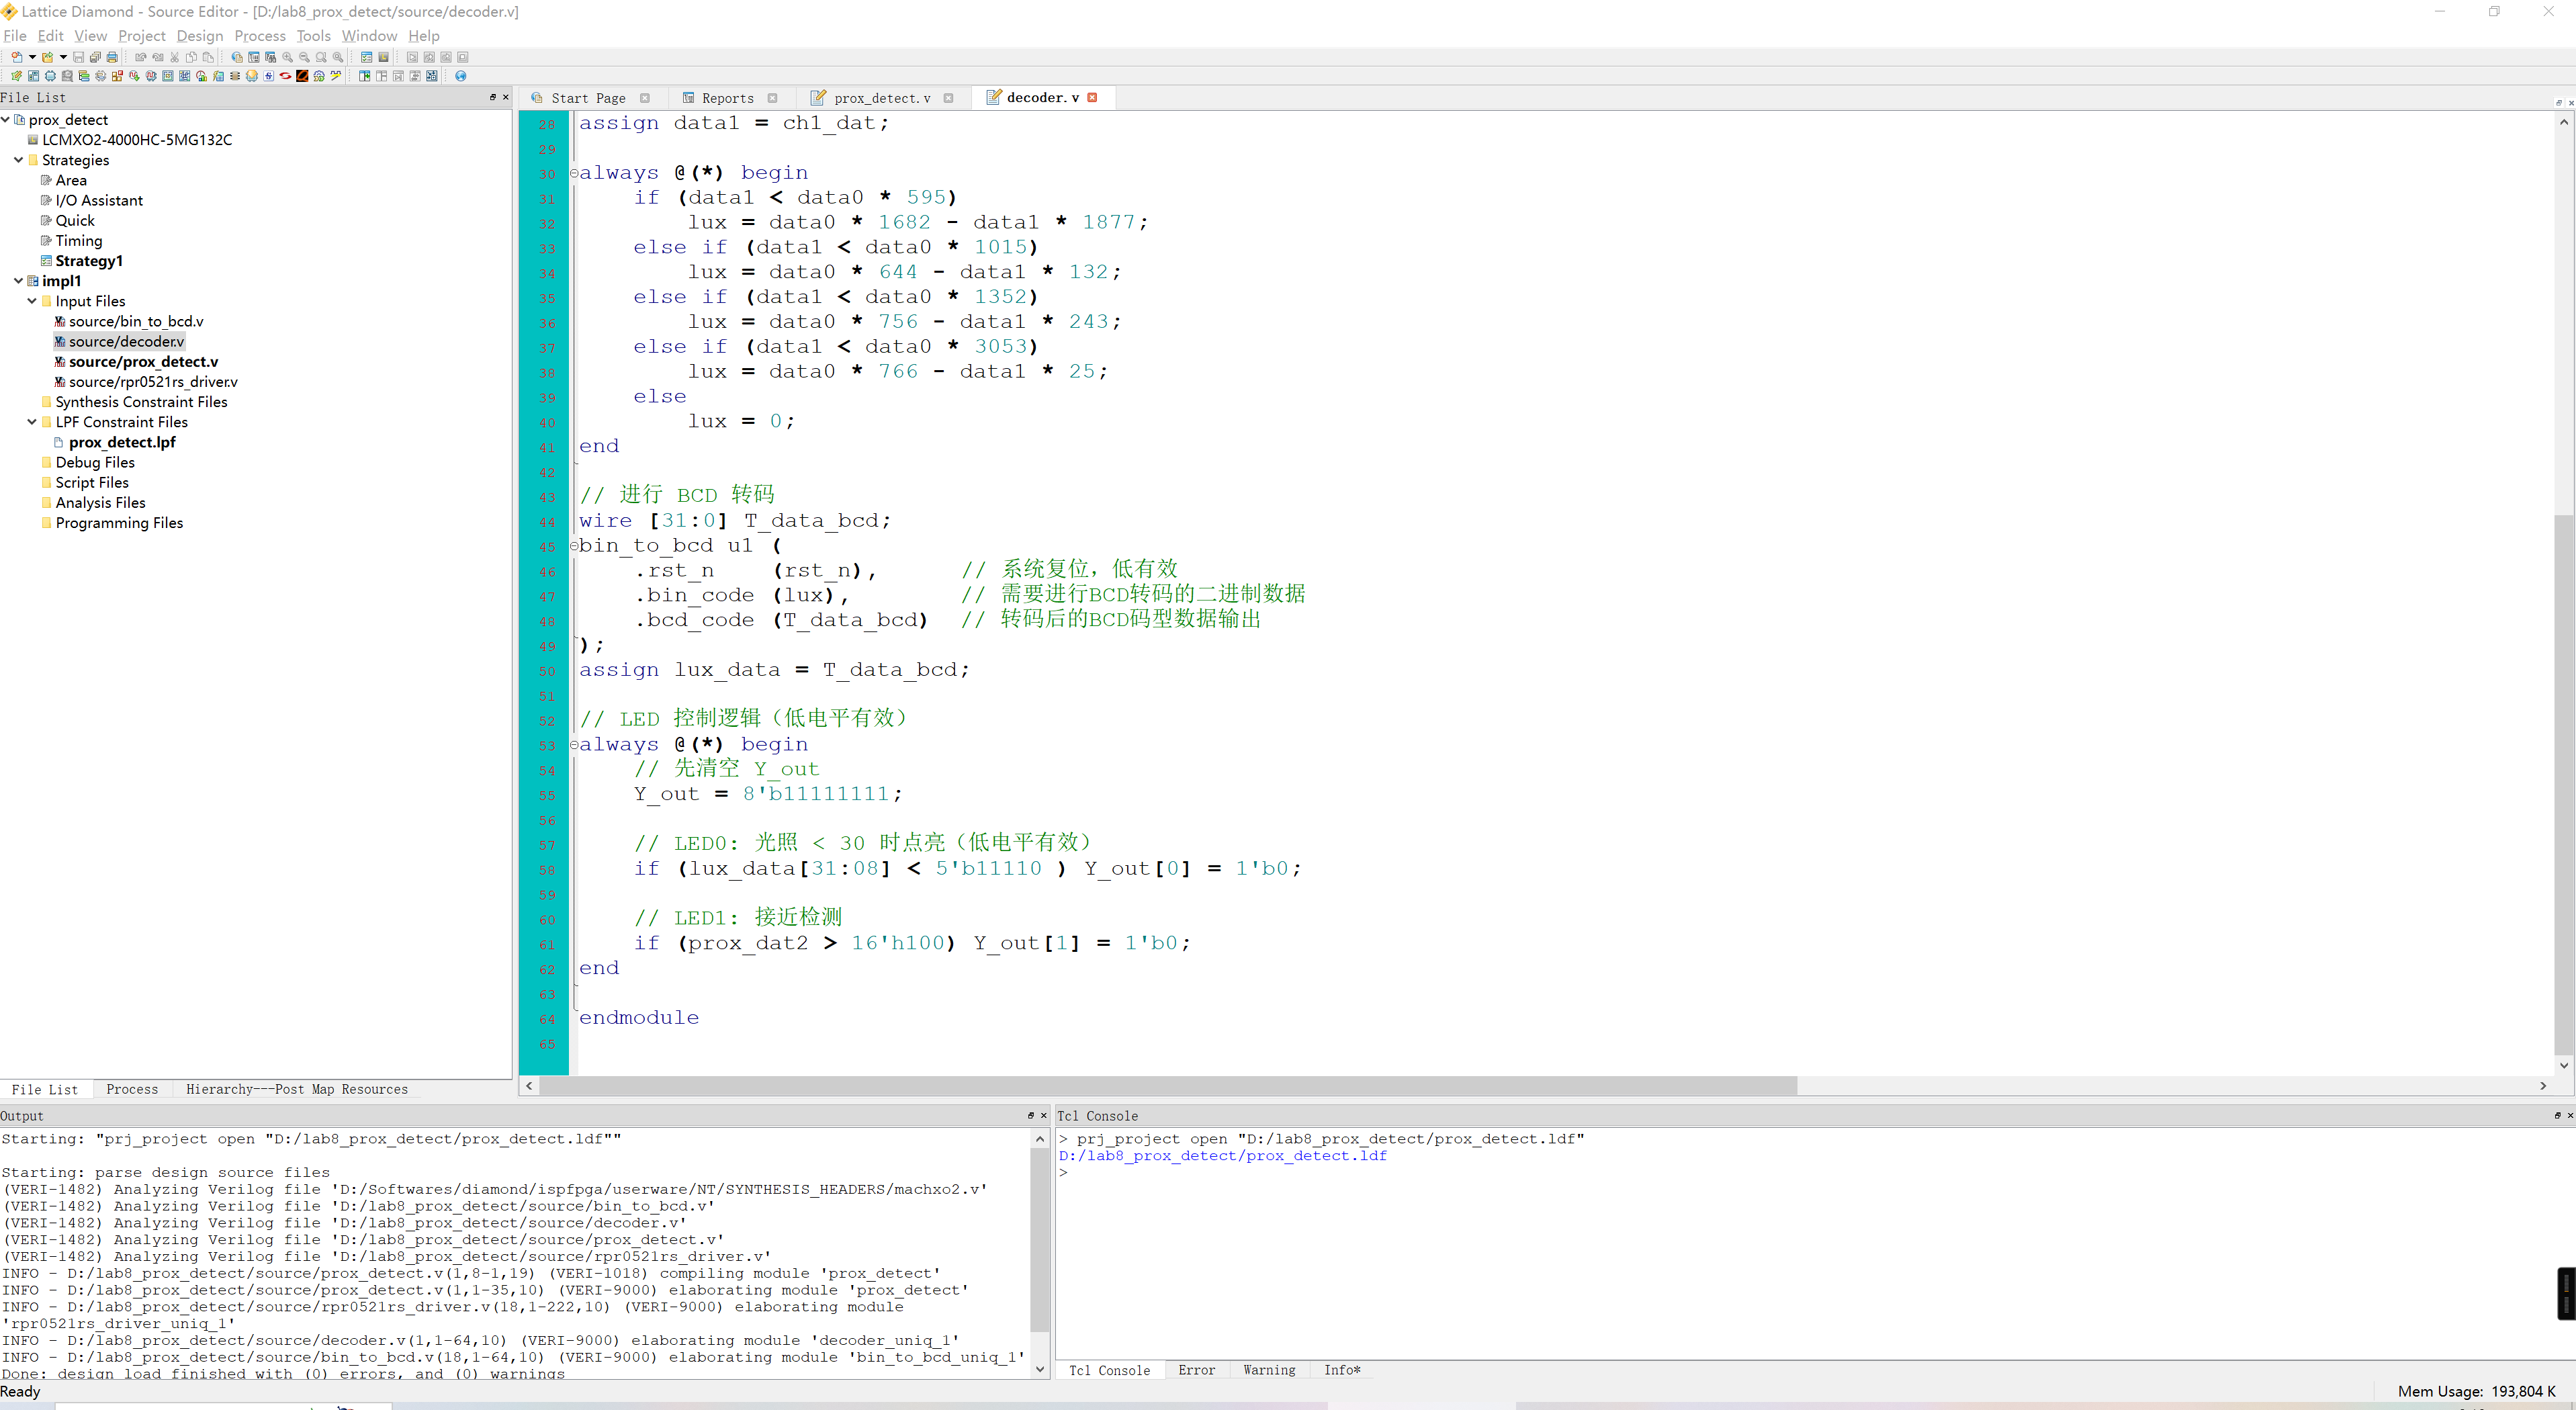
Task: Launch the Synplify Pro S icon
Action: click(x=269, y=76)
